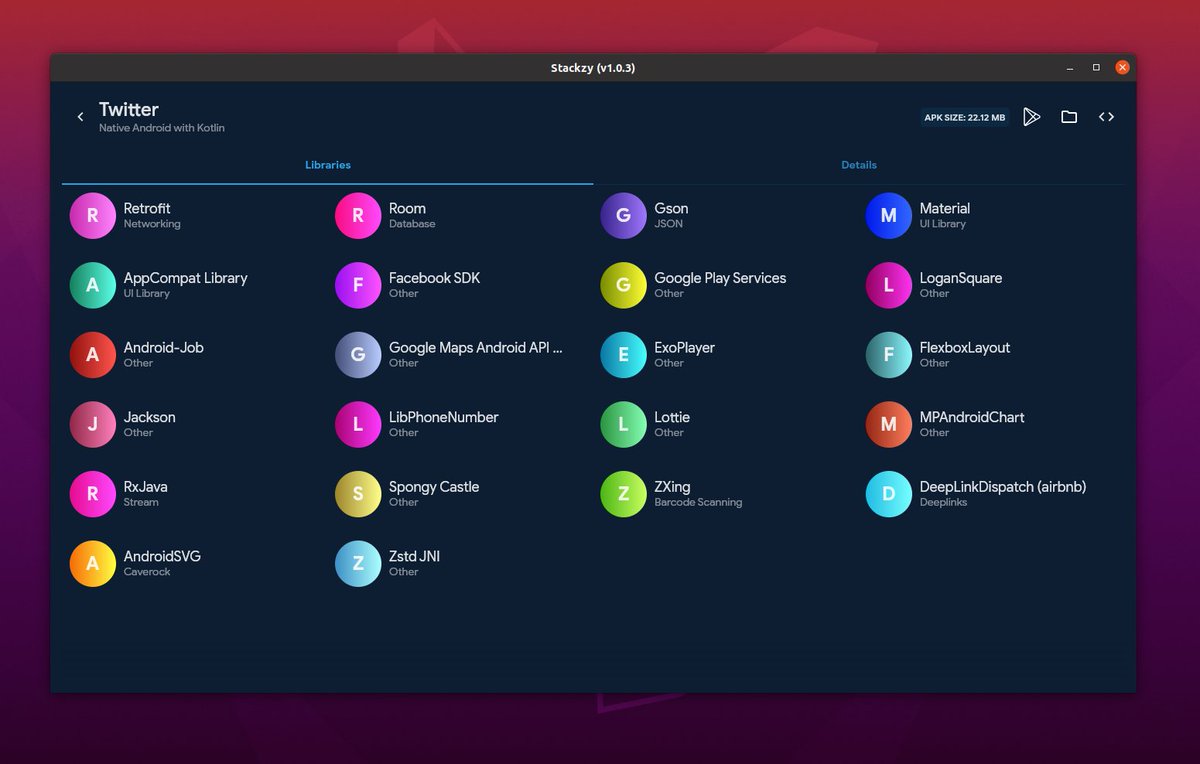The height and width of the screenshot is (764, 1200).
Task: Select the AndroidSVG library name
Action: 162,556
